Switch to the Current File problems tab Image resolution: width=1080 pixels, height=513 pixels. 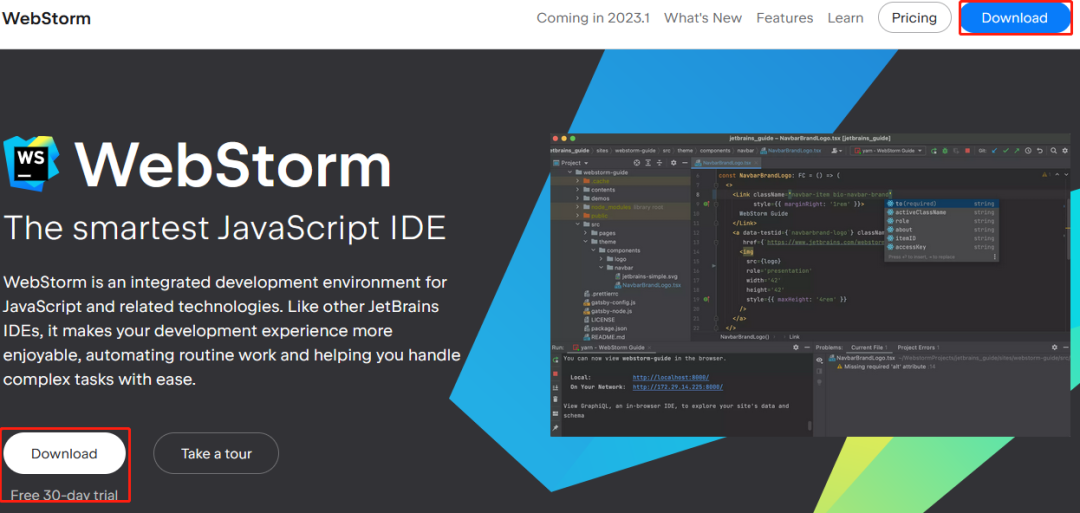pyautogui.click(x=869, y=347)
